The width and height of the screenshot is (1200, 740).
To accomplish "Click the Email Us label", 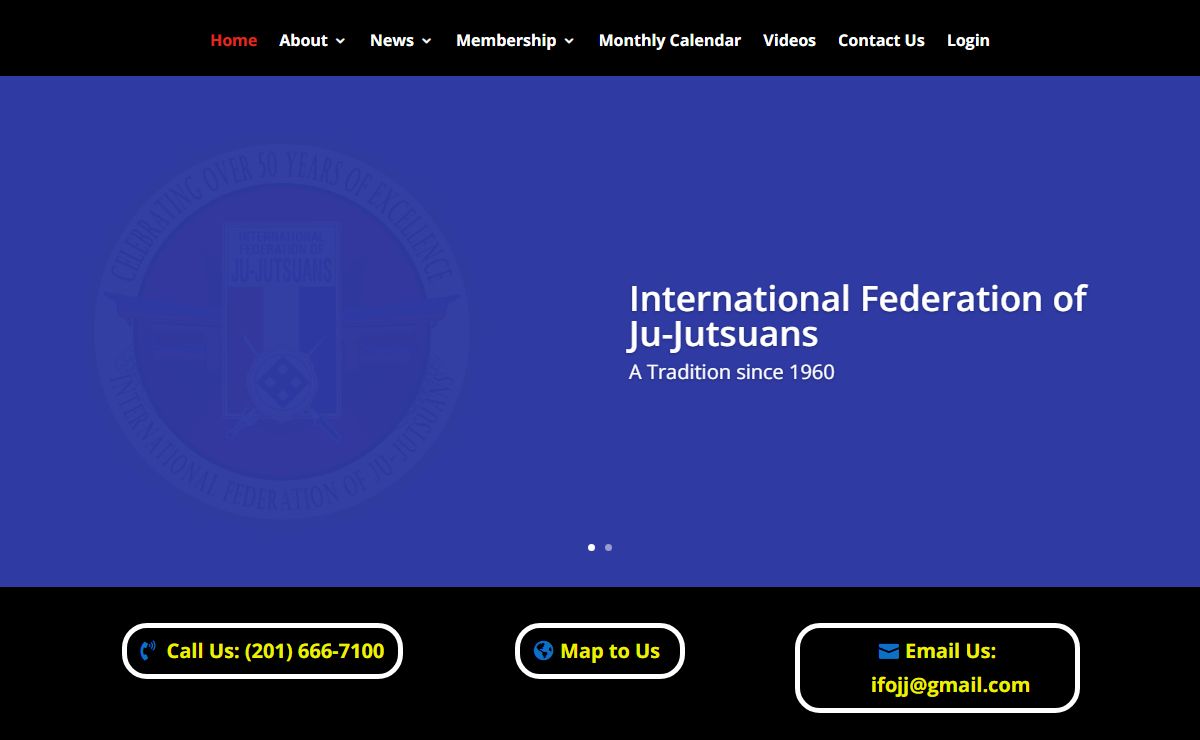I will [x=950, y=651].
